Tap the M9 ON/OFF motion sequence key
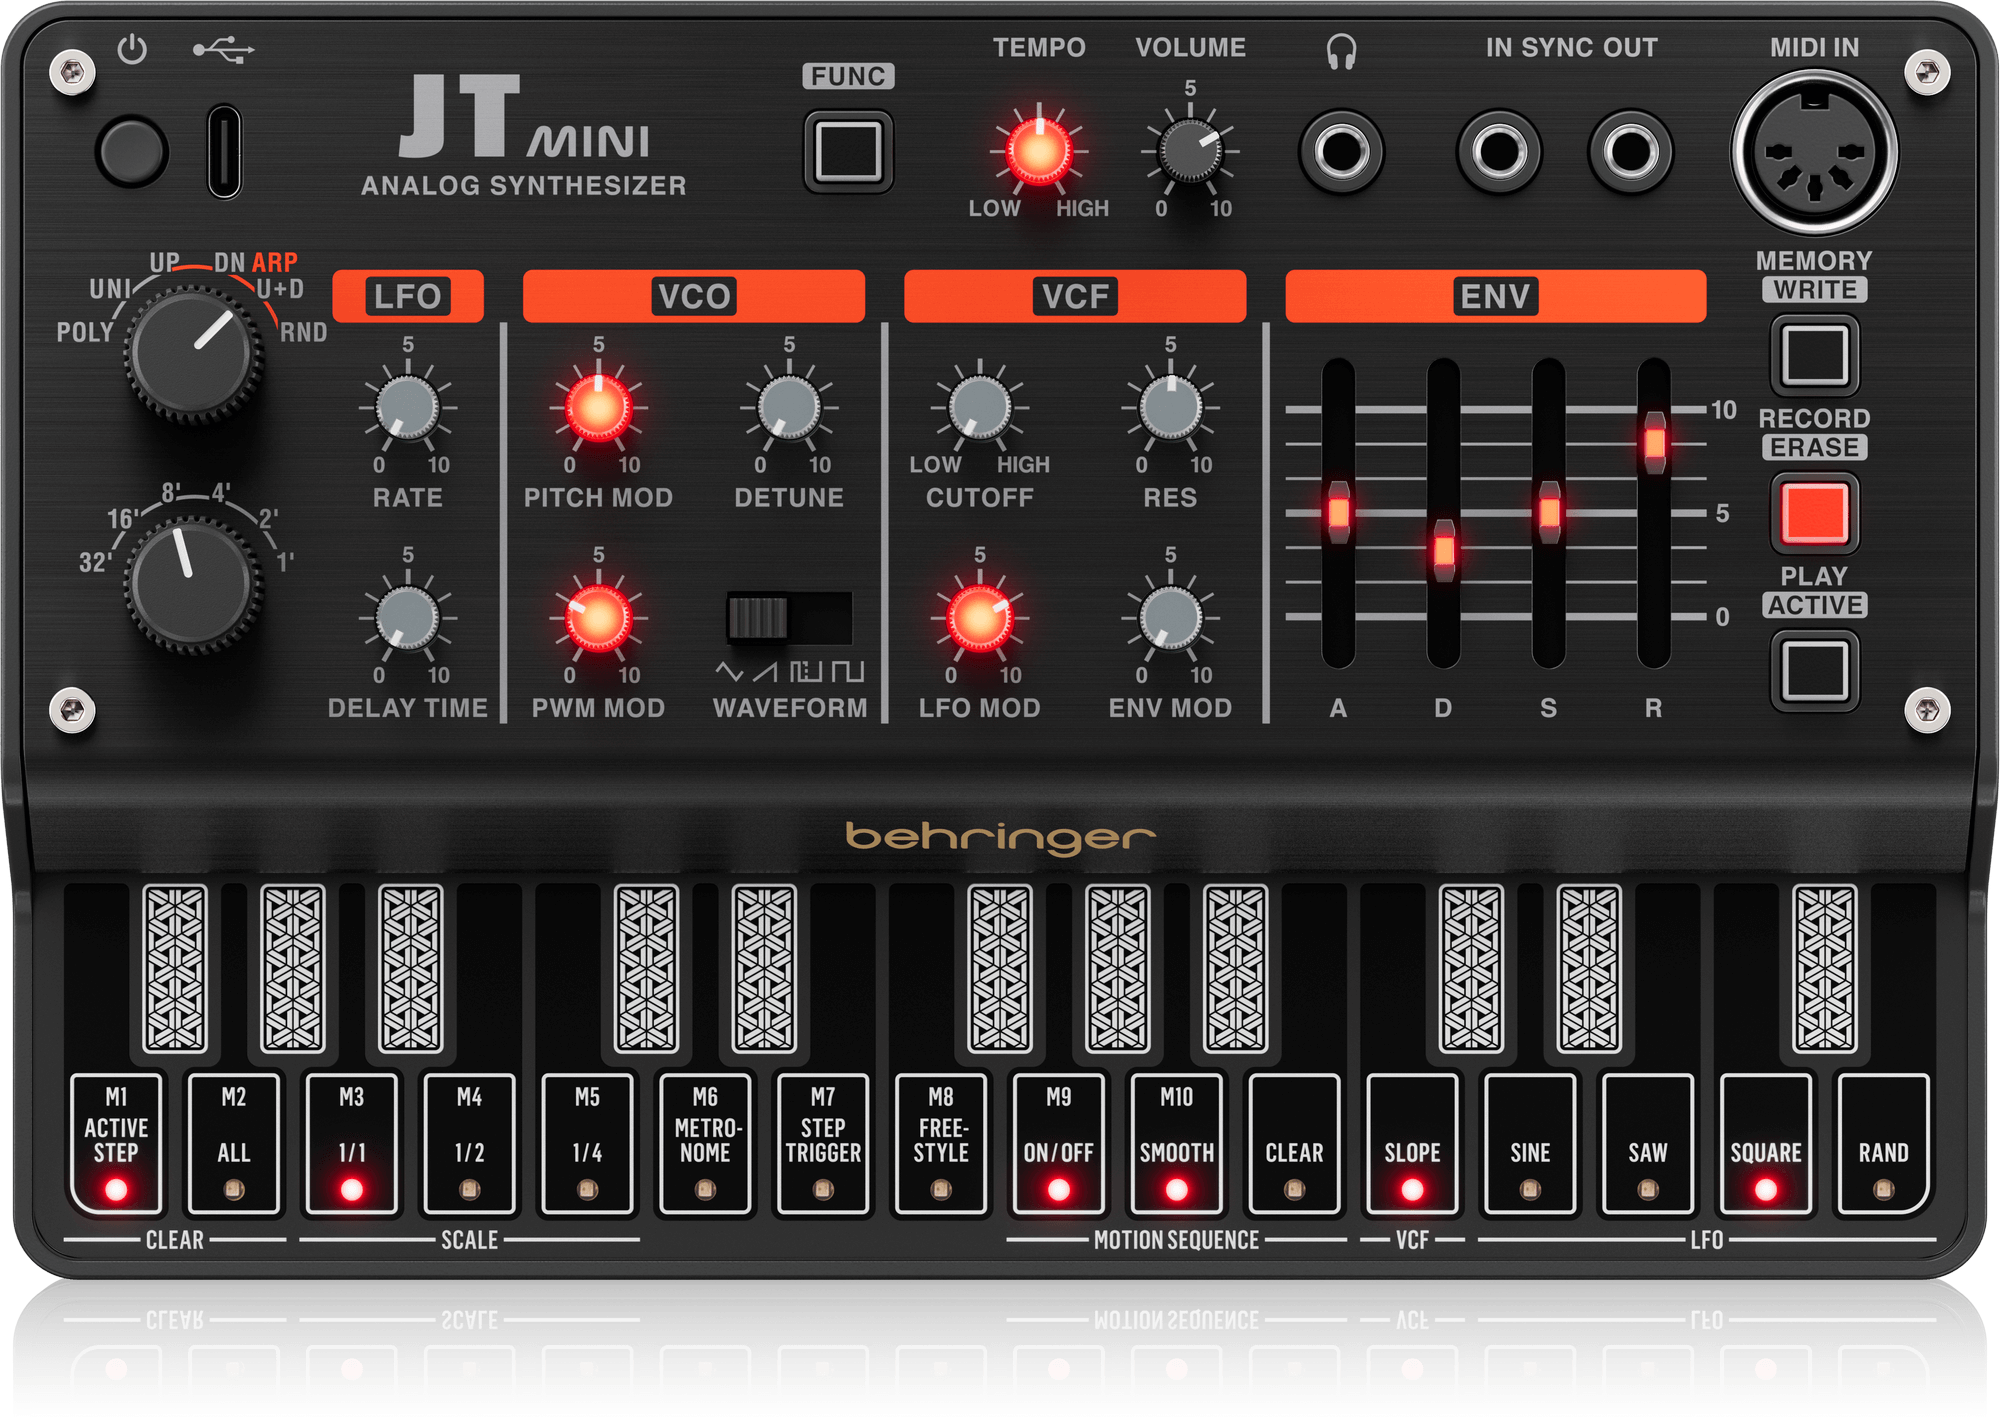Screen dimensions: 2000x1420 [x=1059, y=1144]
